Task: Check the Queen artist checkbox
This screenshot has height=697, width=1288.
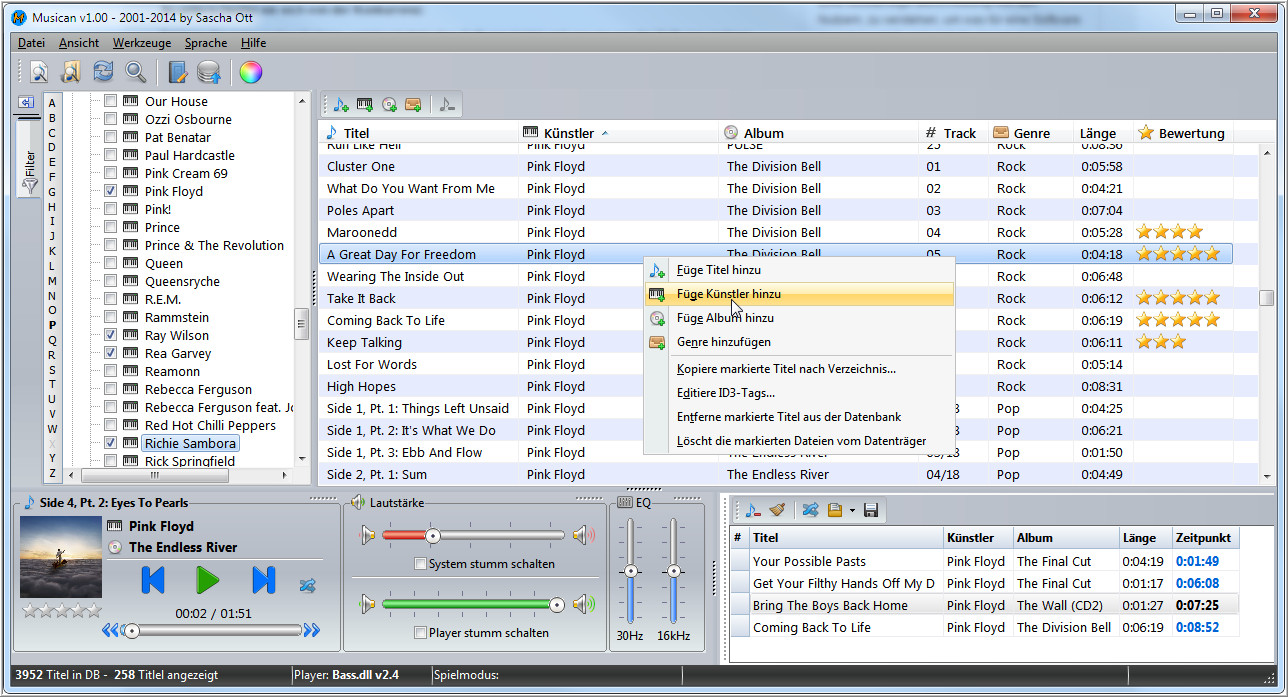Action: pyautogui.click(x=111, y=263)
